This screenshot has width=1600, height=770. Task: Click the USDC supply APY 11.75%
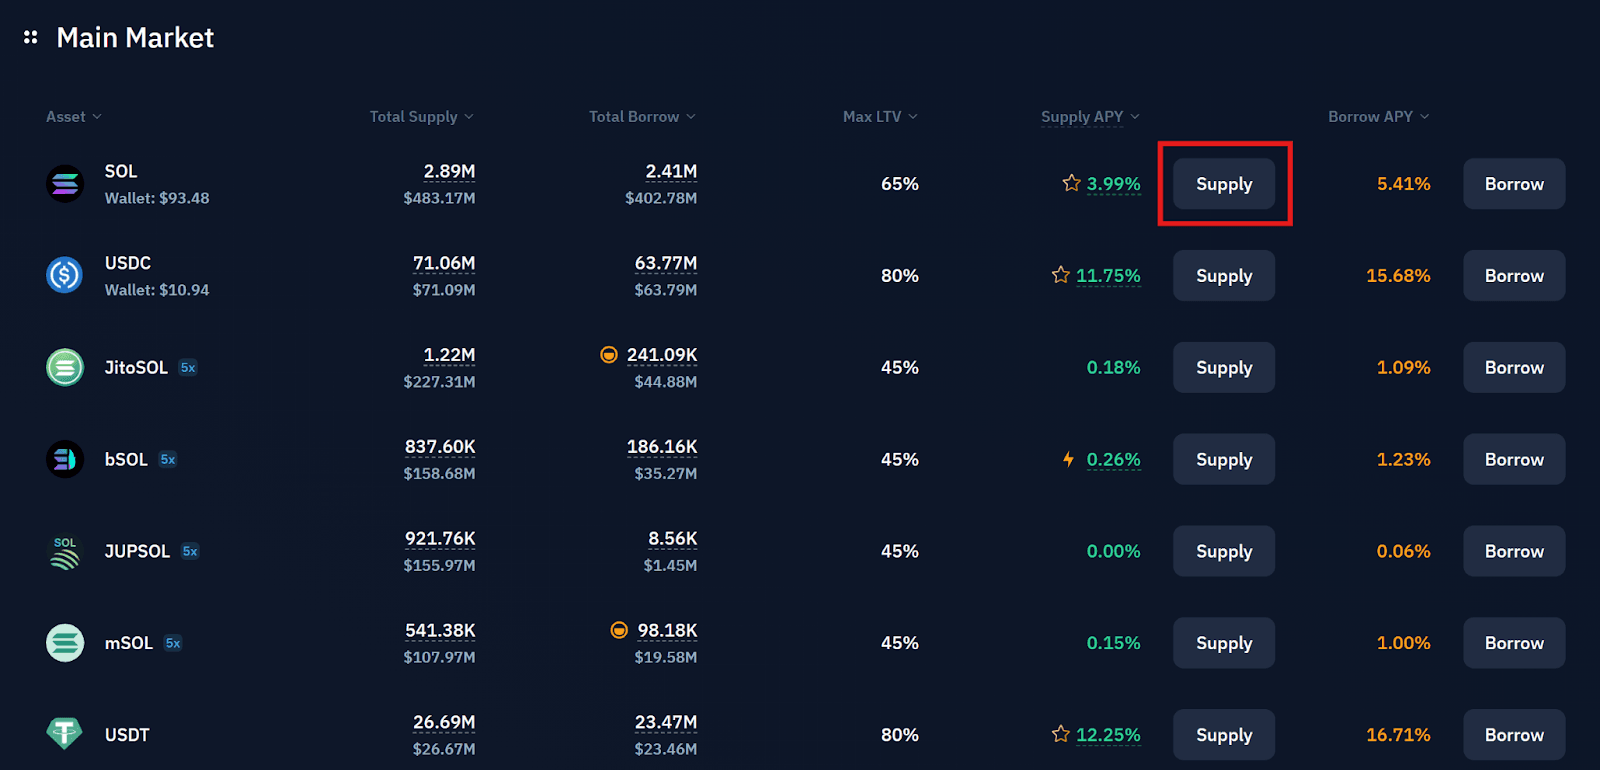click(x=1108, y=275)
